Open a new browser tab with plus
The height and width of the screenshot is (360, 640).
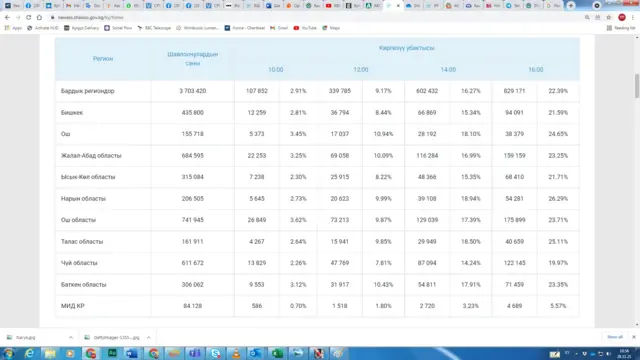click(571, 6)
